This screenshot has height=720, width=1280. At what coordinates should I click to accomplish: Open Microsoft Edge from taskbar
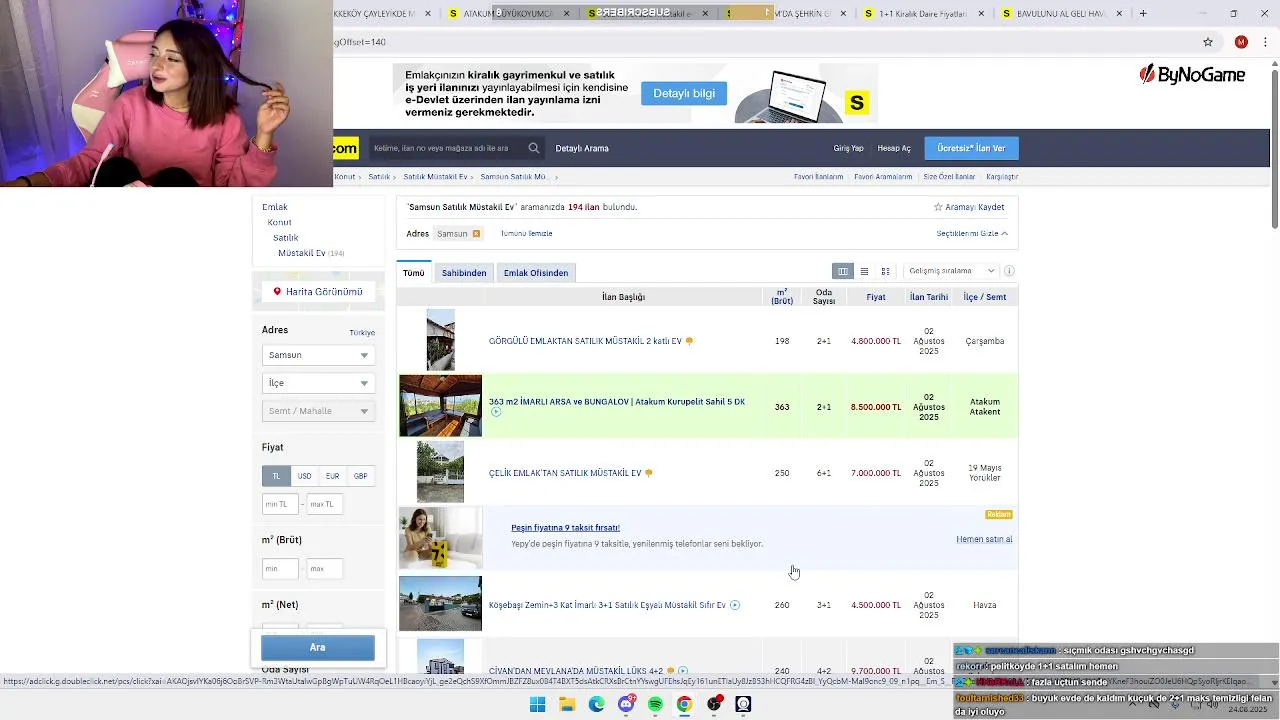(596, 704)
